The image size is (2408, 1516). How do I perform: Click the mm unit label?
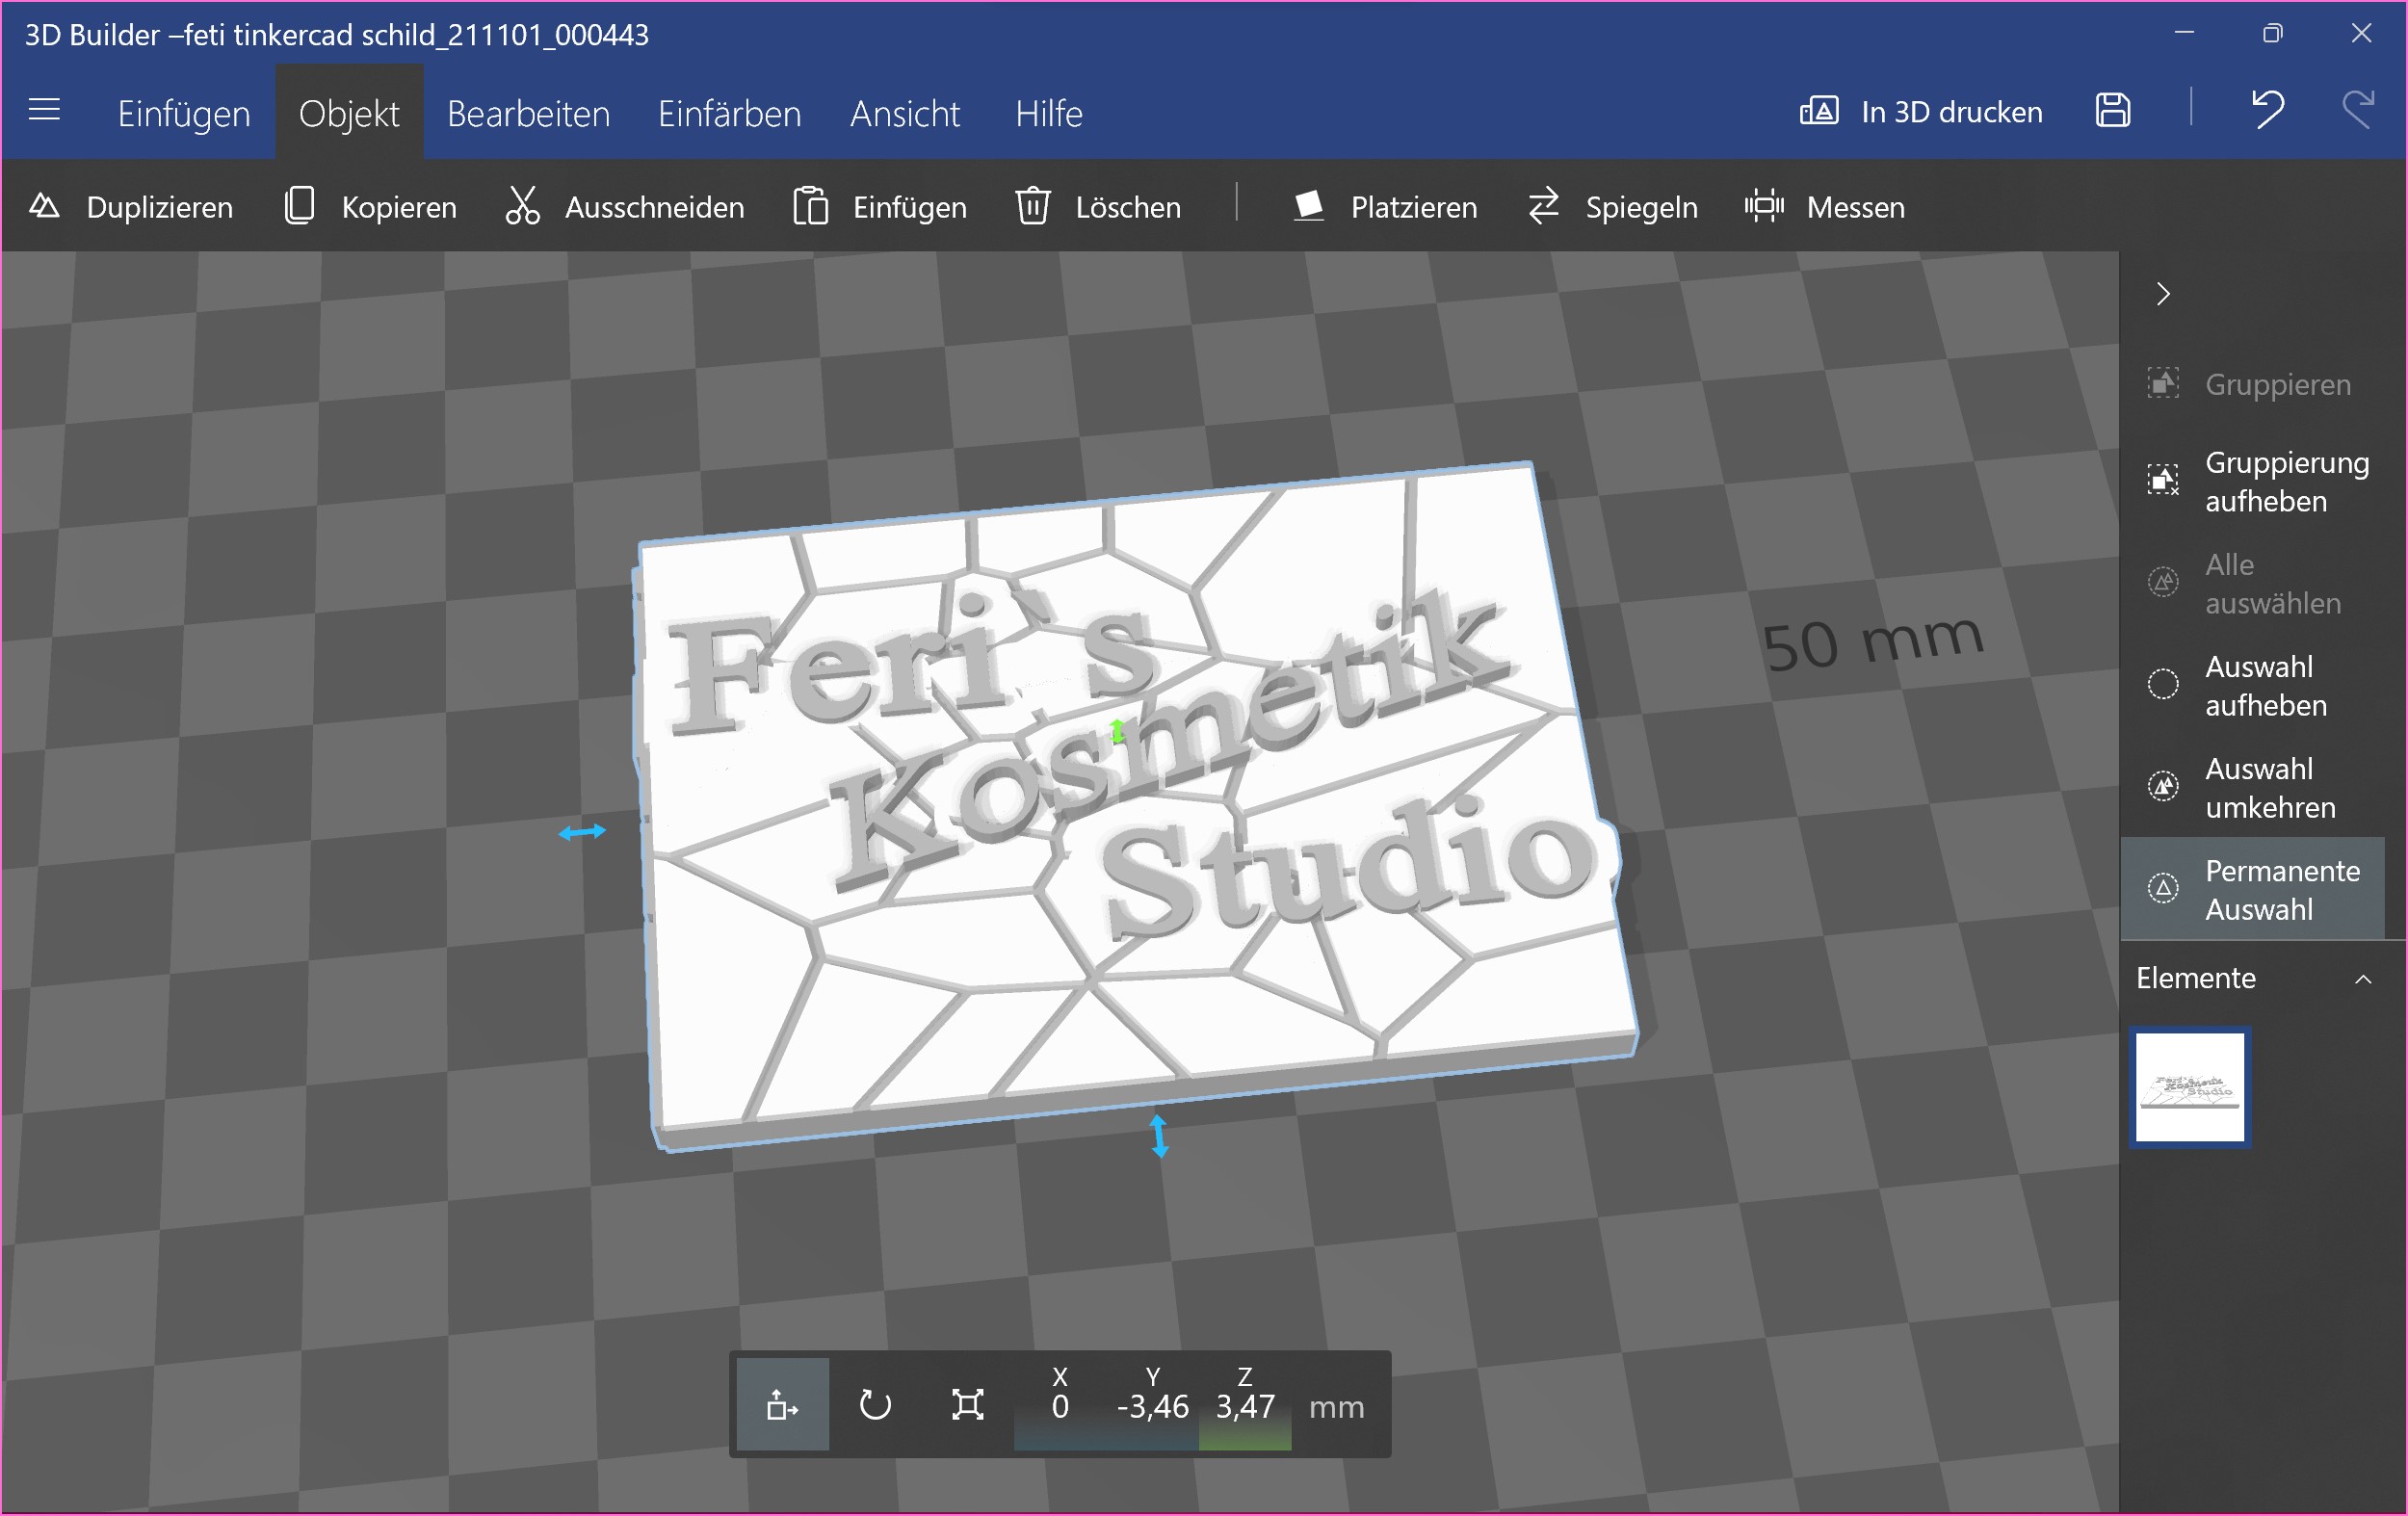coord(1336,1407)
